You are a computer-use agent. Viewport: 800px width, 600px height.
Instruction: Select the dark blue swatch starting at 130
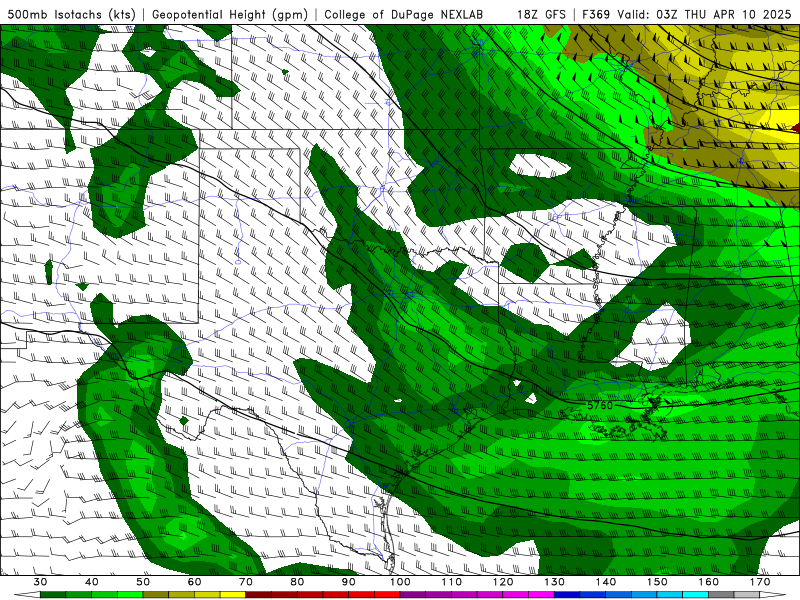[567, 595]
